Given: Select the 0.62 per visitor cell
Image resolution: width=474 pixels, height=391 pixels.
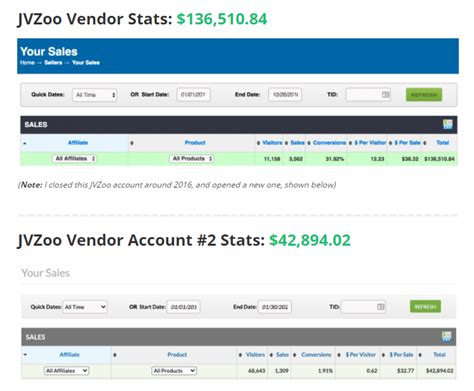Looking at the screenshot, I should pos(372,371).
